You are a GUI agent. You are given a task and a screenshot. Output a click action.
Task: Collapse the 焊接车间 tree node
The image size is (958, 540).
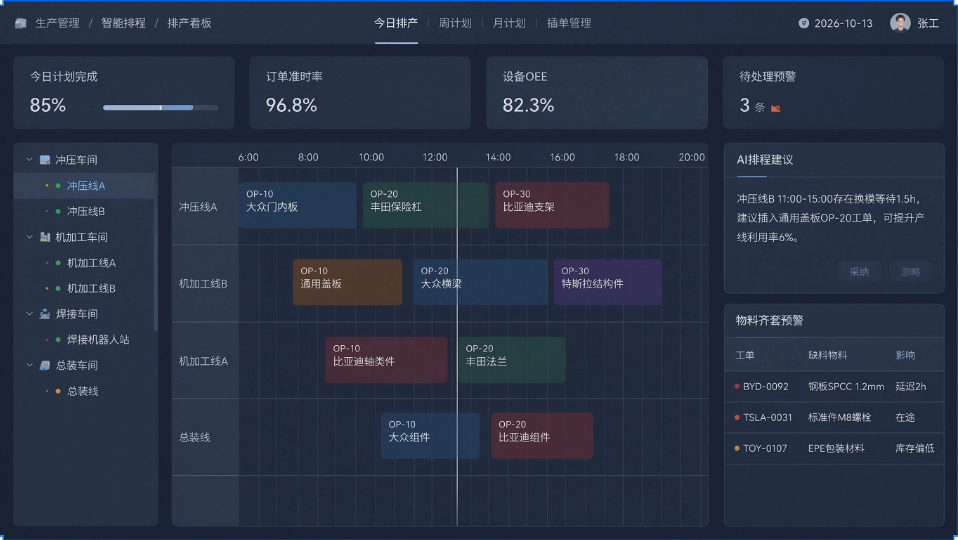click(29, 313)
